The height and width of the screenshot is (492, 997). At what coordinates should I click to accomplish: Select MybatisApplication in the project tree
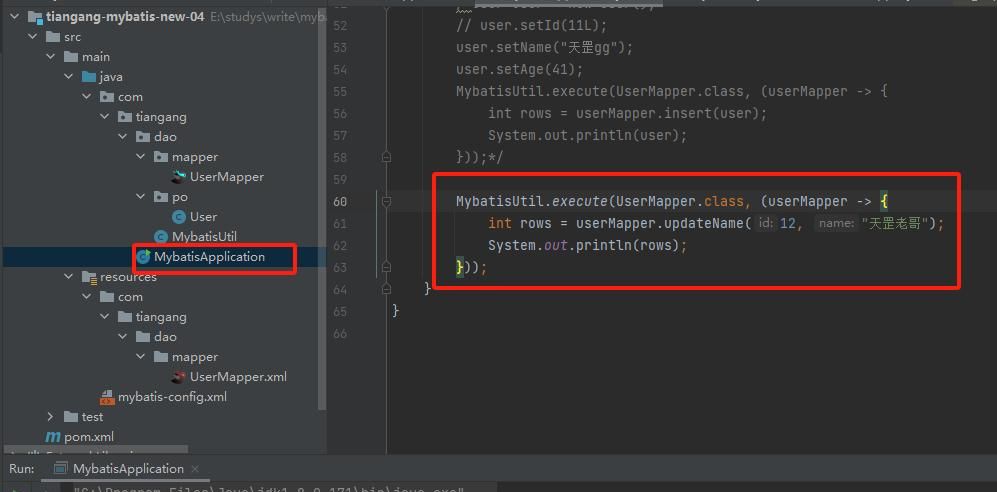(x=209, y=257)
